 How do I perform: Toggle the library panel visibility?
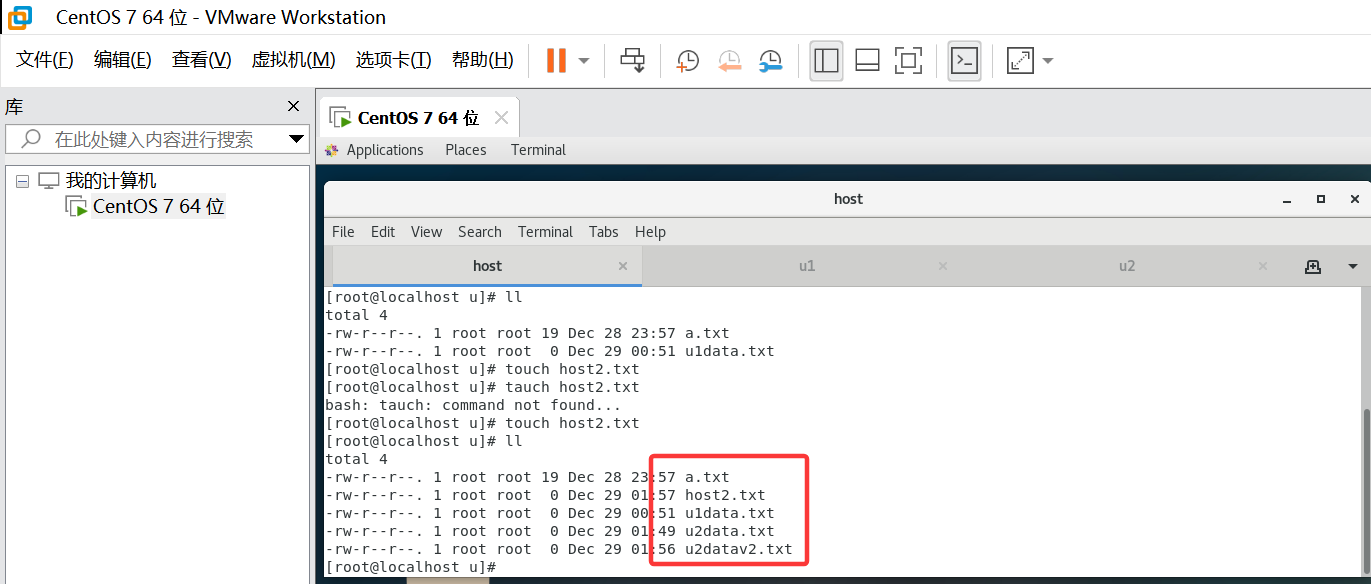point(826,61)
